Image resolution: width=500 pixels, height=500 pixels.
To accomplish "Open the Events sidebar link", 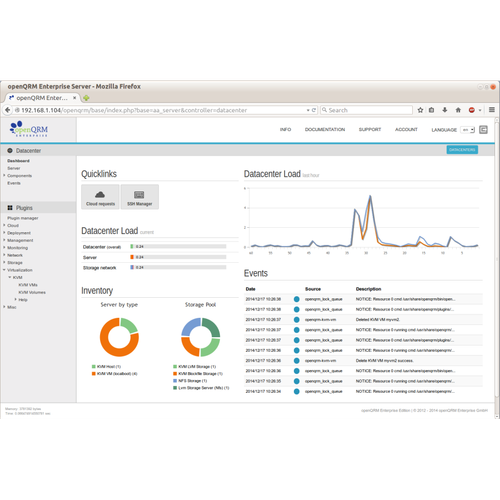I will point(14,183).
